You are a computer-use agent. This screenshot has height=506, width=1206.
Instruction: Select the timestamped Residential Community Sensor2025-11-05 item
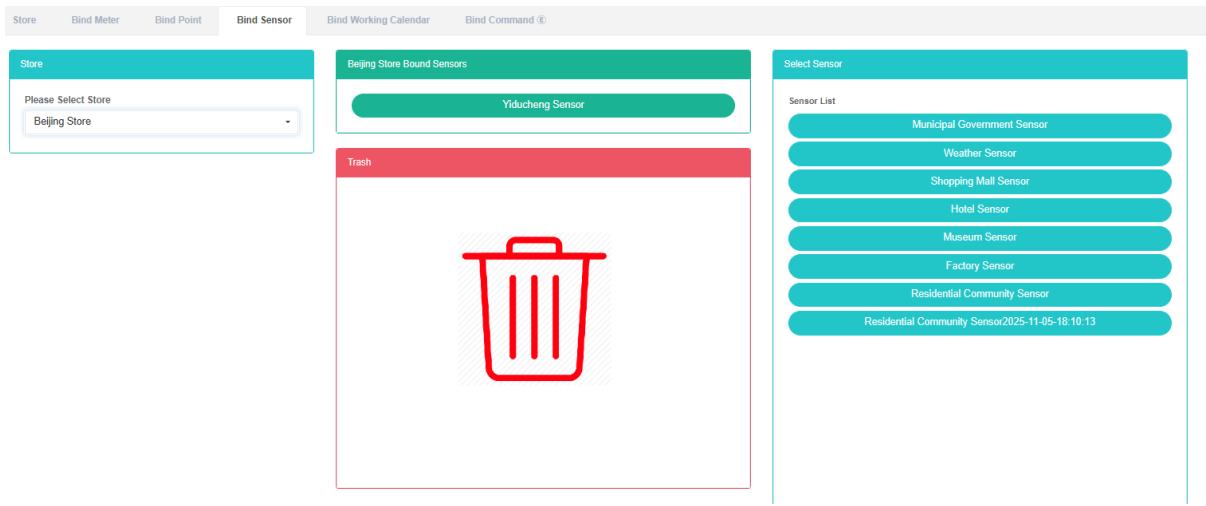click(x=979, y=322)
